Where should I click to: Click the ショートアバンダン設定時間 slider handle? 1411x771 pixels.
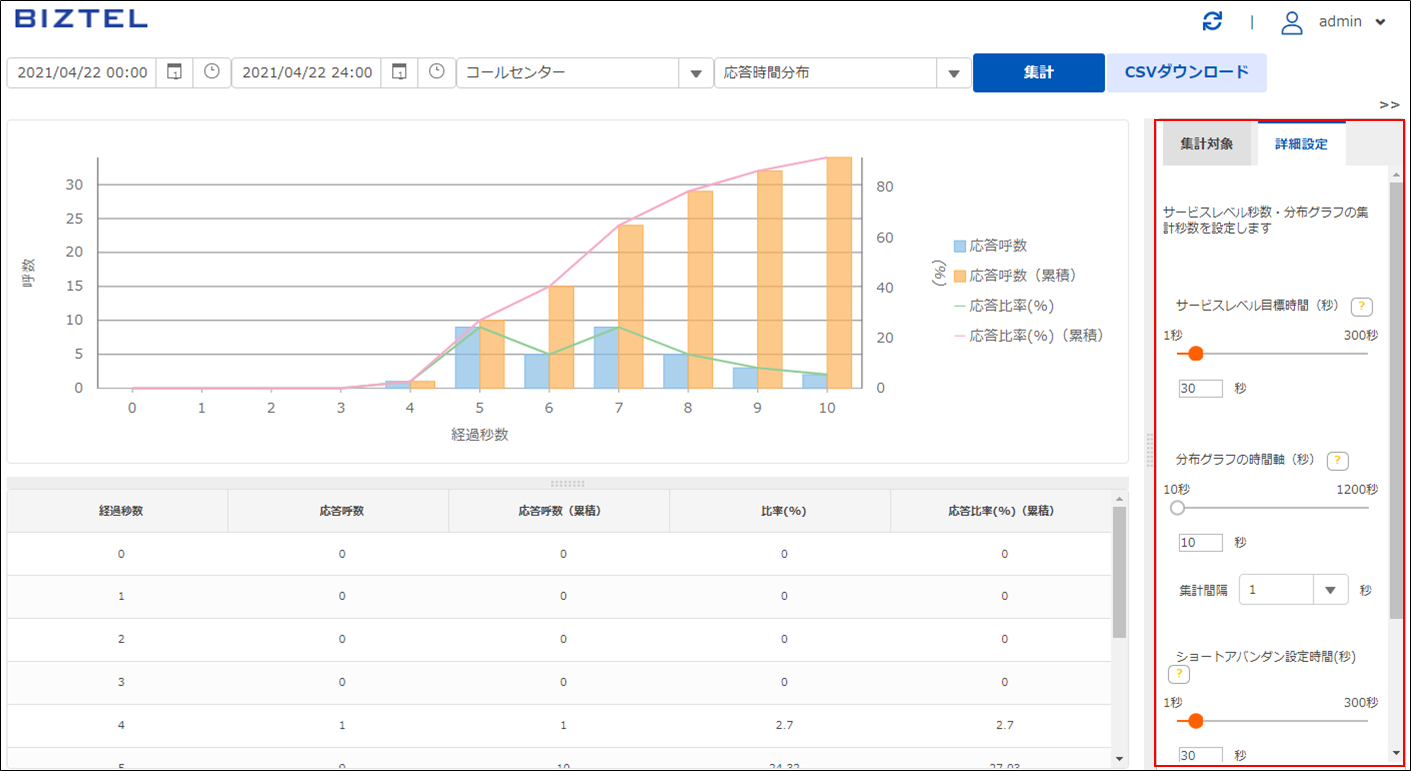click(1194, 720)
